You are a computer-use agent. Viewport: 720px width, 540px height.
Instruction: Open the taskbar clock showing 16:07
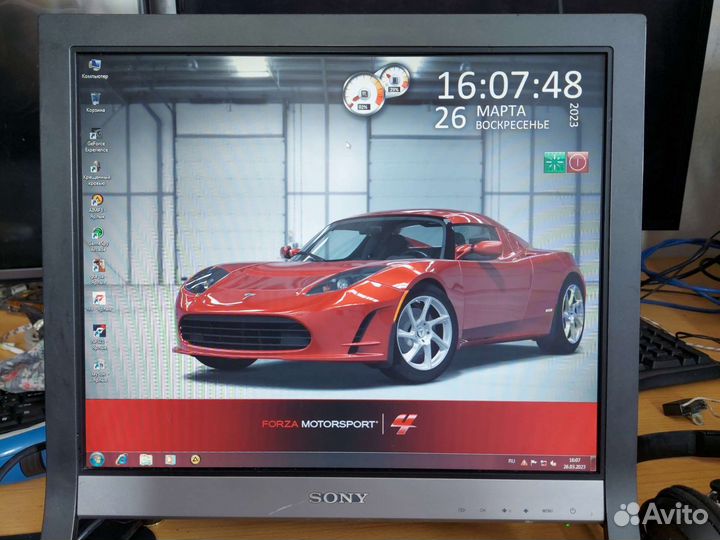(x=574, y=463)
